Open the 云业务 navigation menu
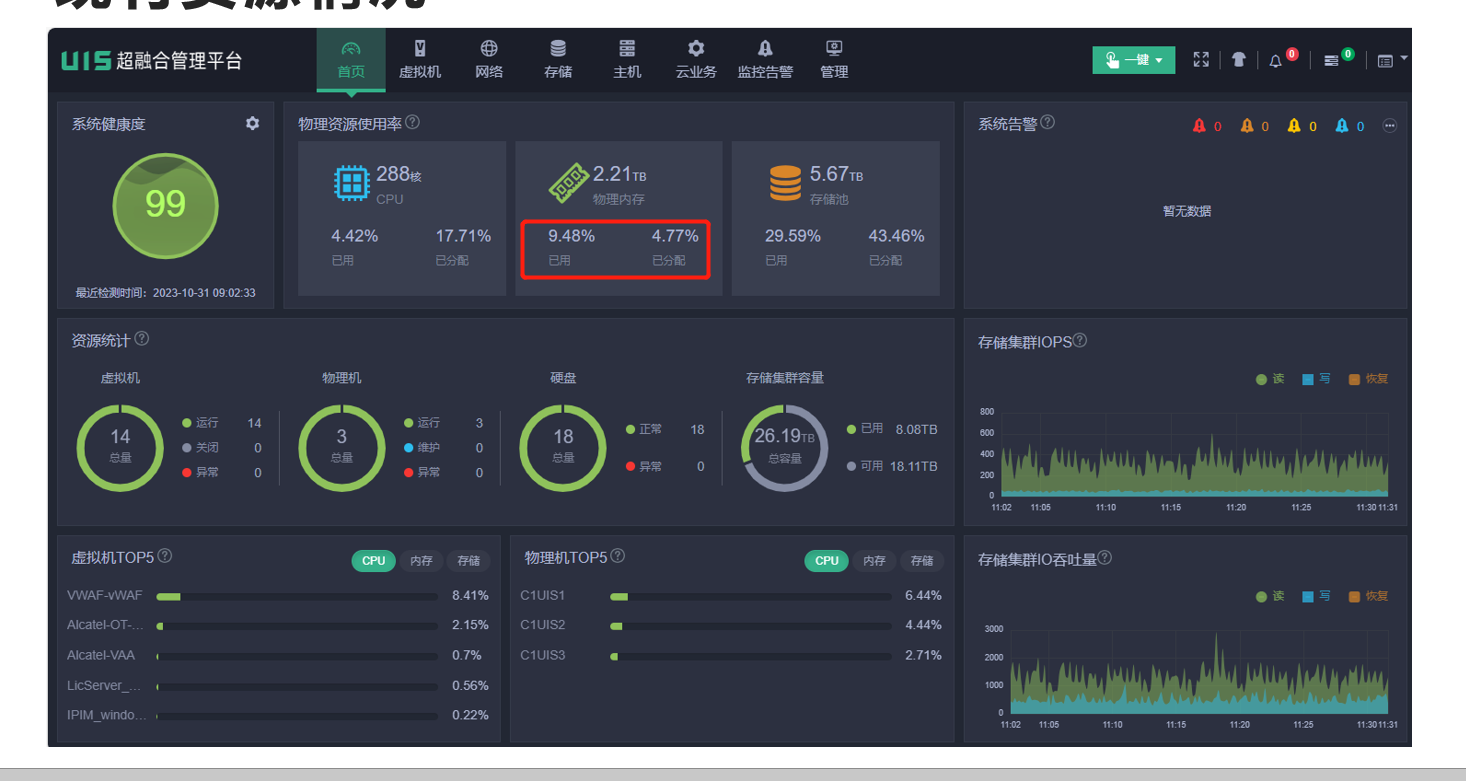The image size is (1466, 781). click(696, 60)
